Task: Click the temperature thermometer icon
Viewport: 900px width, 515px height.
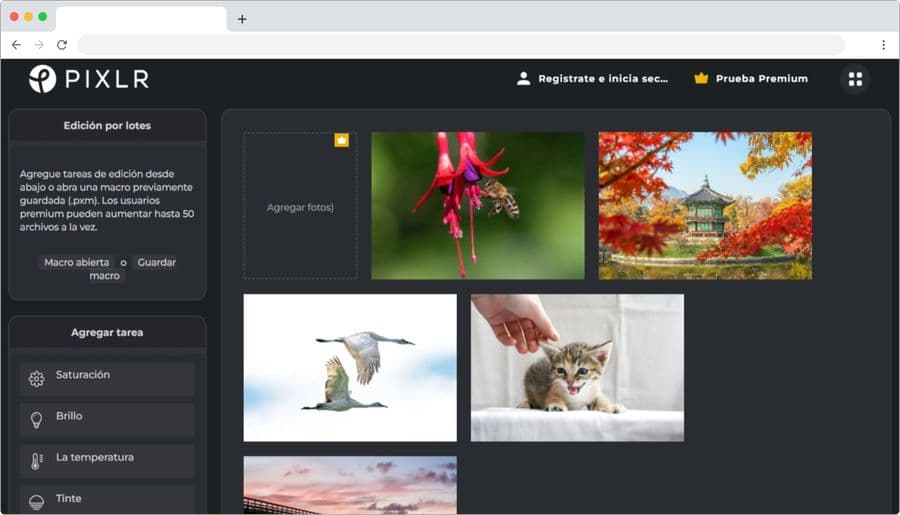Action: (36, 461)
